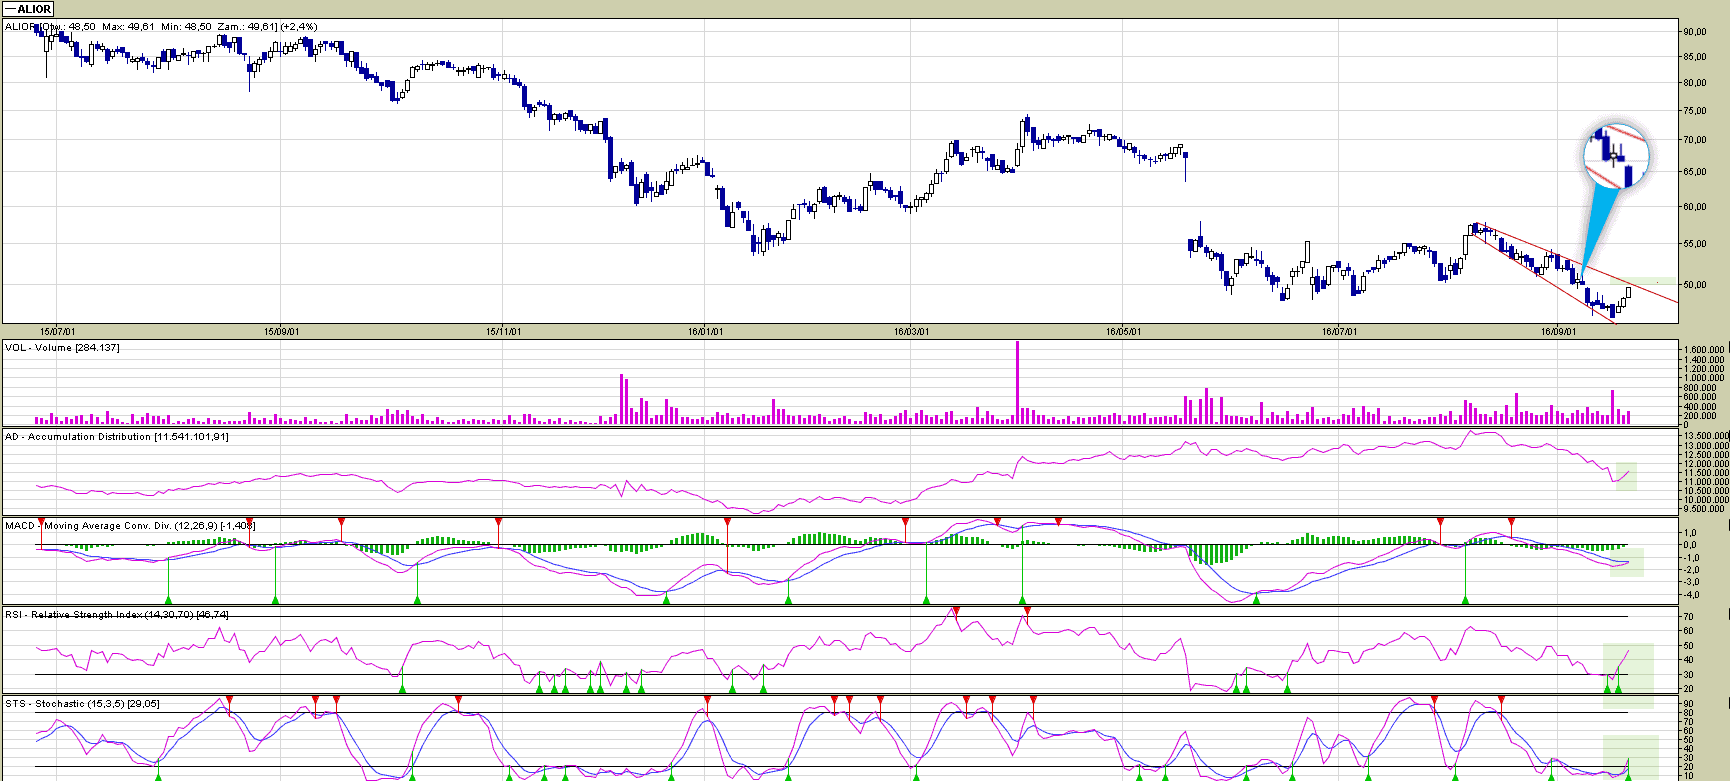Select the VOL - Volume panel label
Viewport: 1730px width, 781px height.
coord(62,348)
